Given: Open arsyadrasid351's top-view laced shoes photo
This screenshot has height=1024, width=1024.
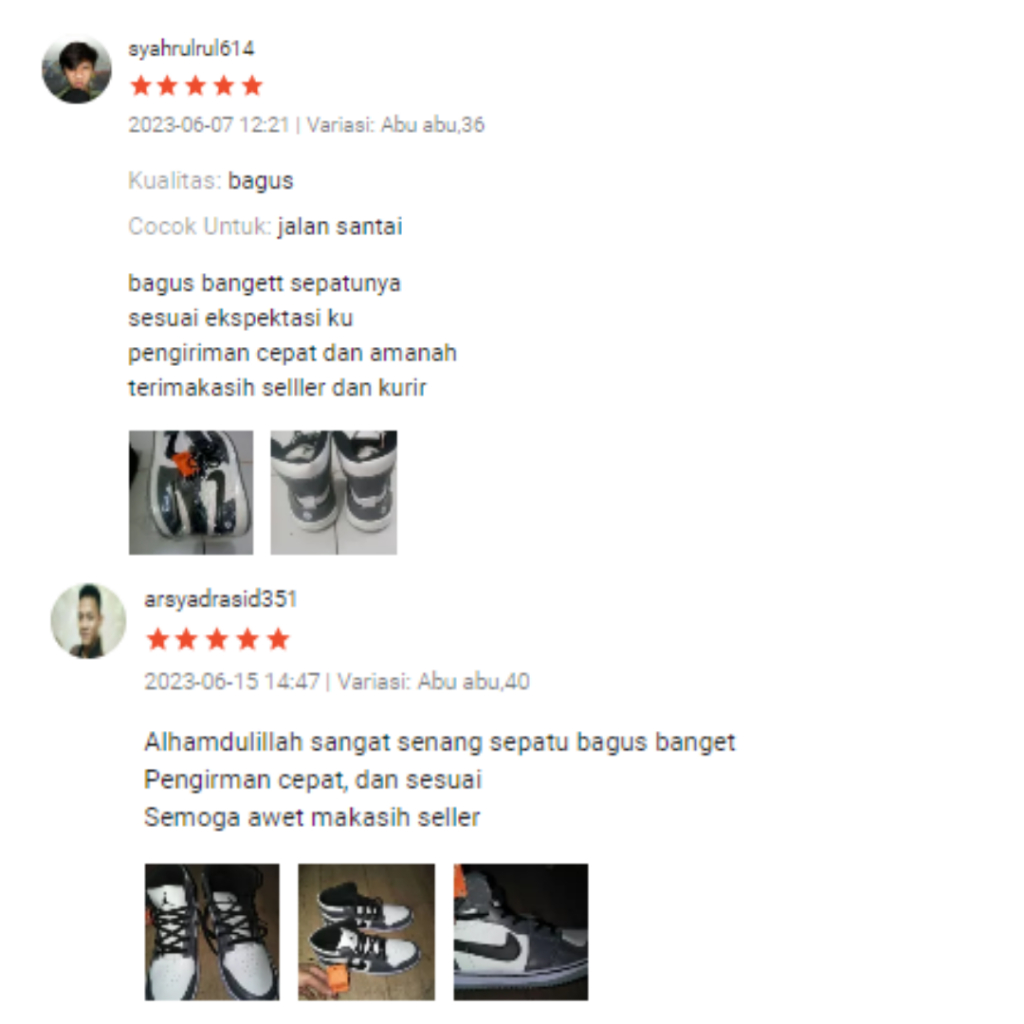Looking at the screenshot, I should point(212,932).
